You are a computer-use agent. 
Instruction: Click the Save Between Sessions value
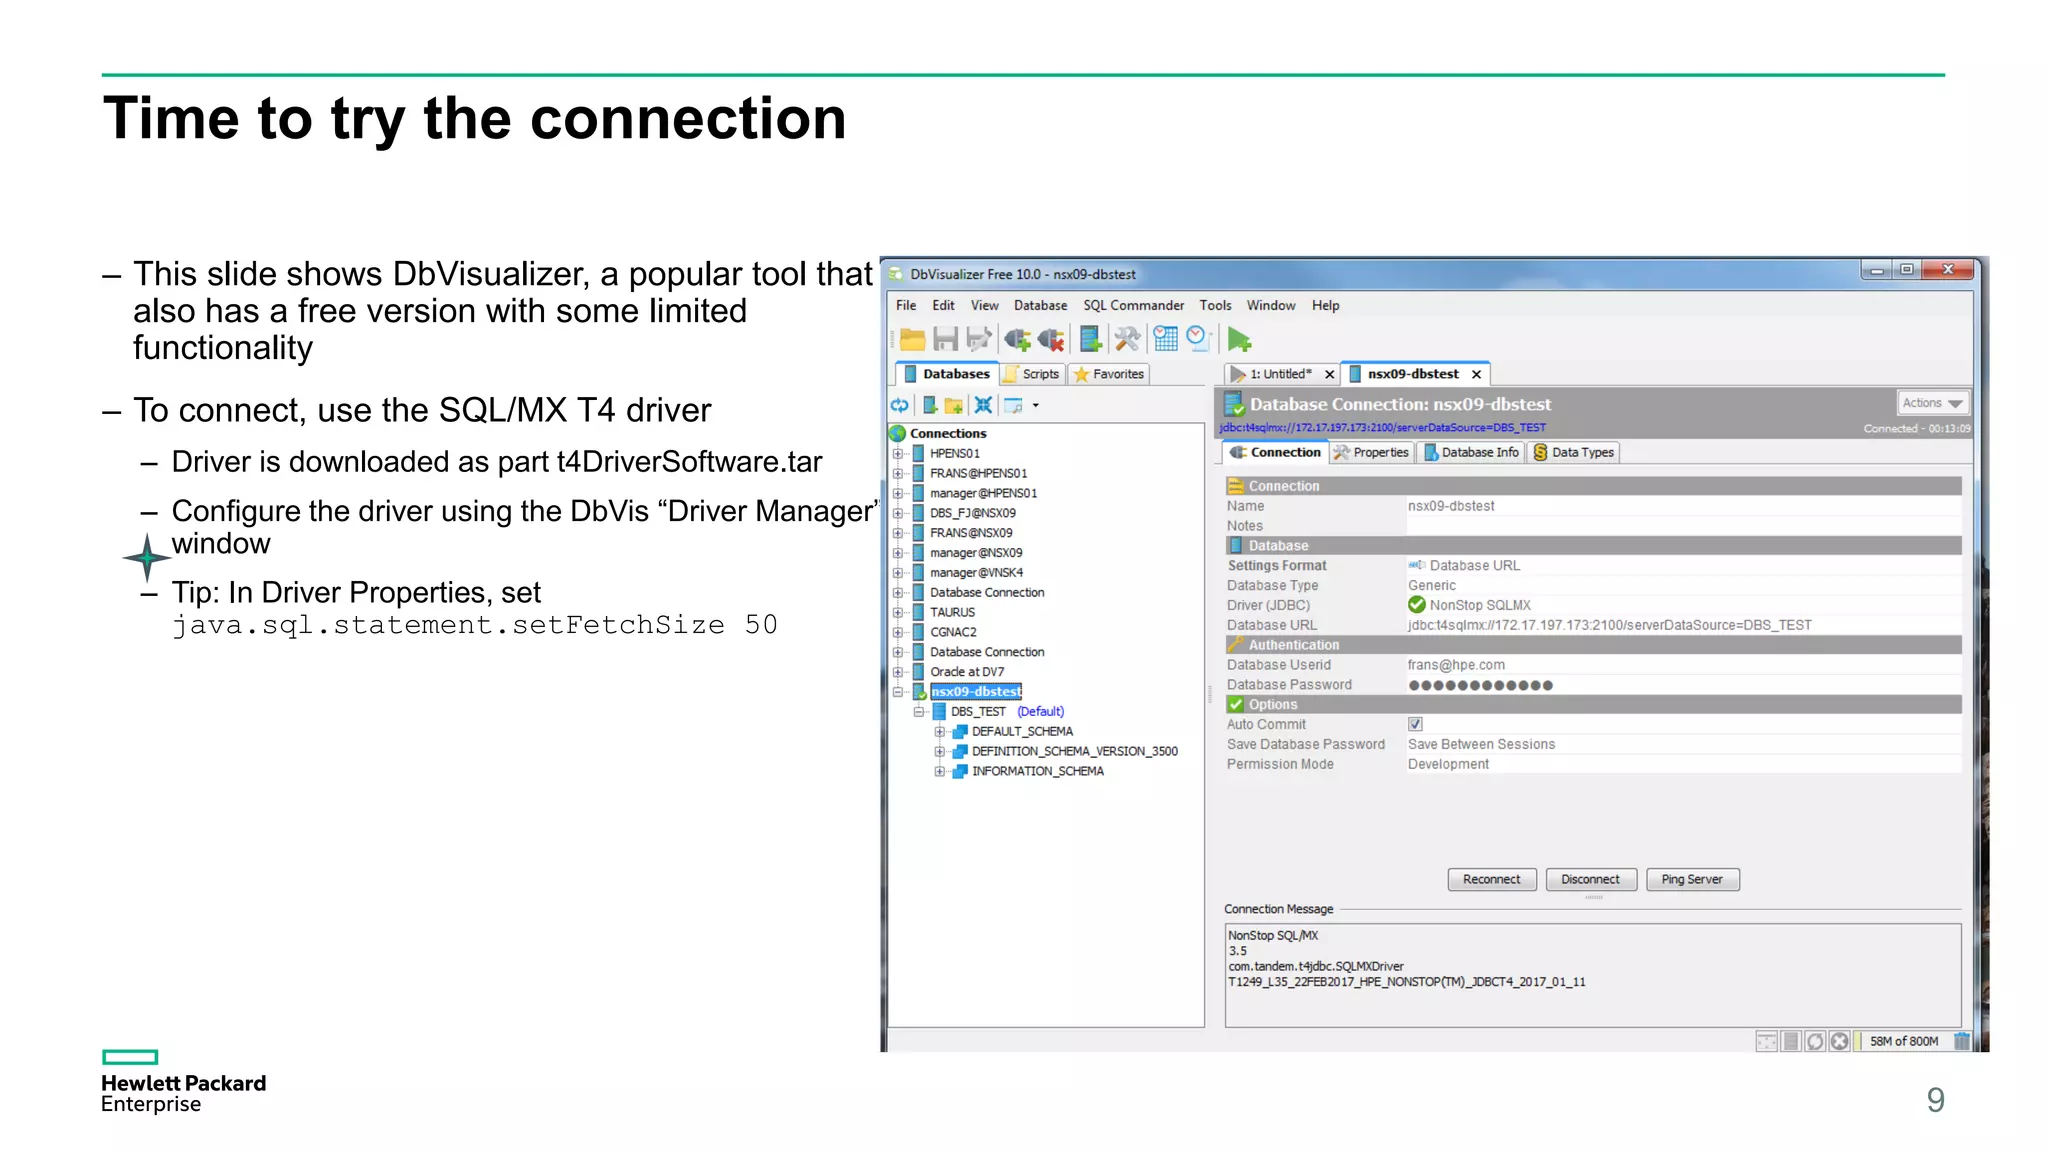pyautogui.click(x=1481, y=744)
